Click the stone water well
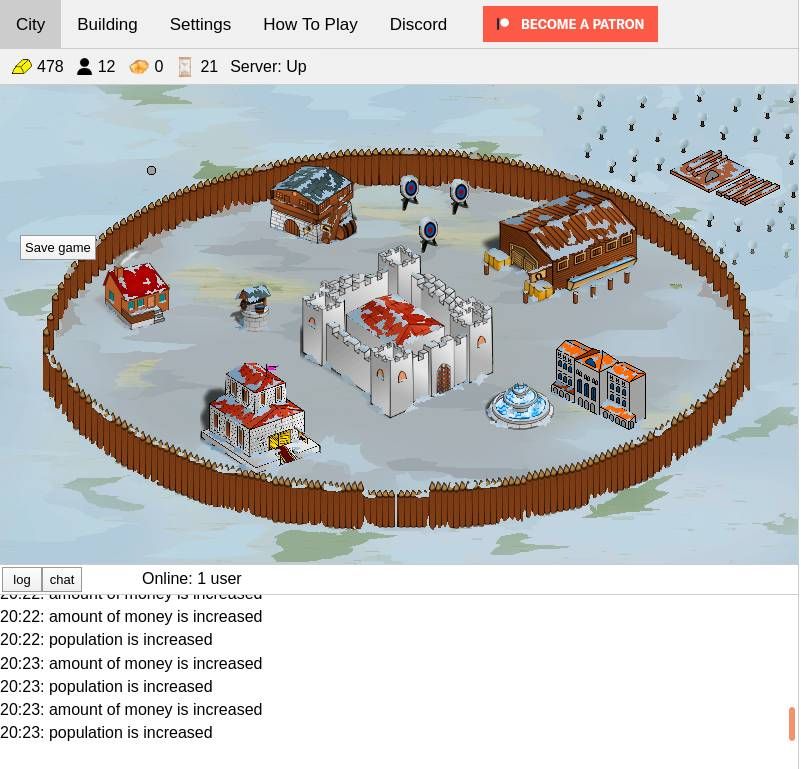 [x=253, y=307]
